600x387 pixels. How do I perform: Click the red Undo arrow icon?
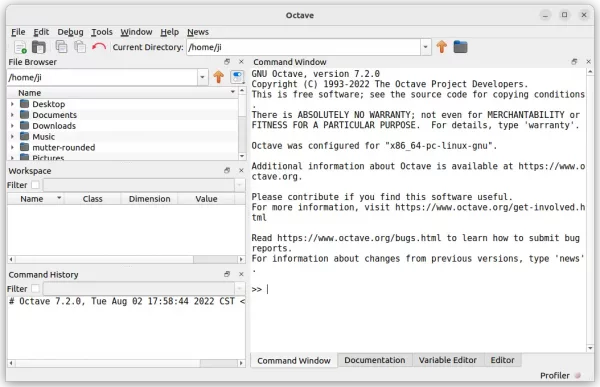coord(99,47)
